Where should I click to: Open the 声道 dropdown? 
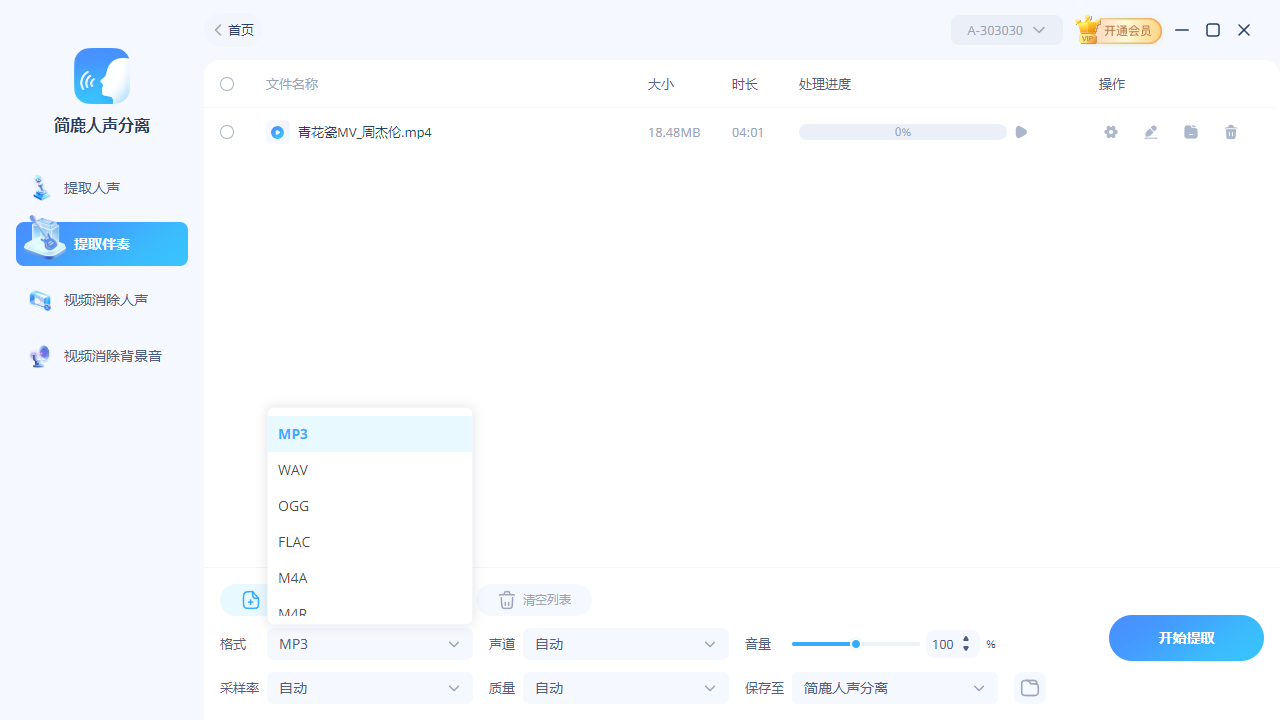625,643
